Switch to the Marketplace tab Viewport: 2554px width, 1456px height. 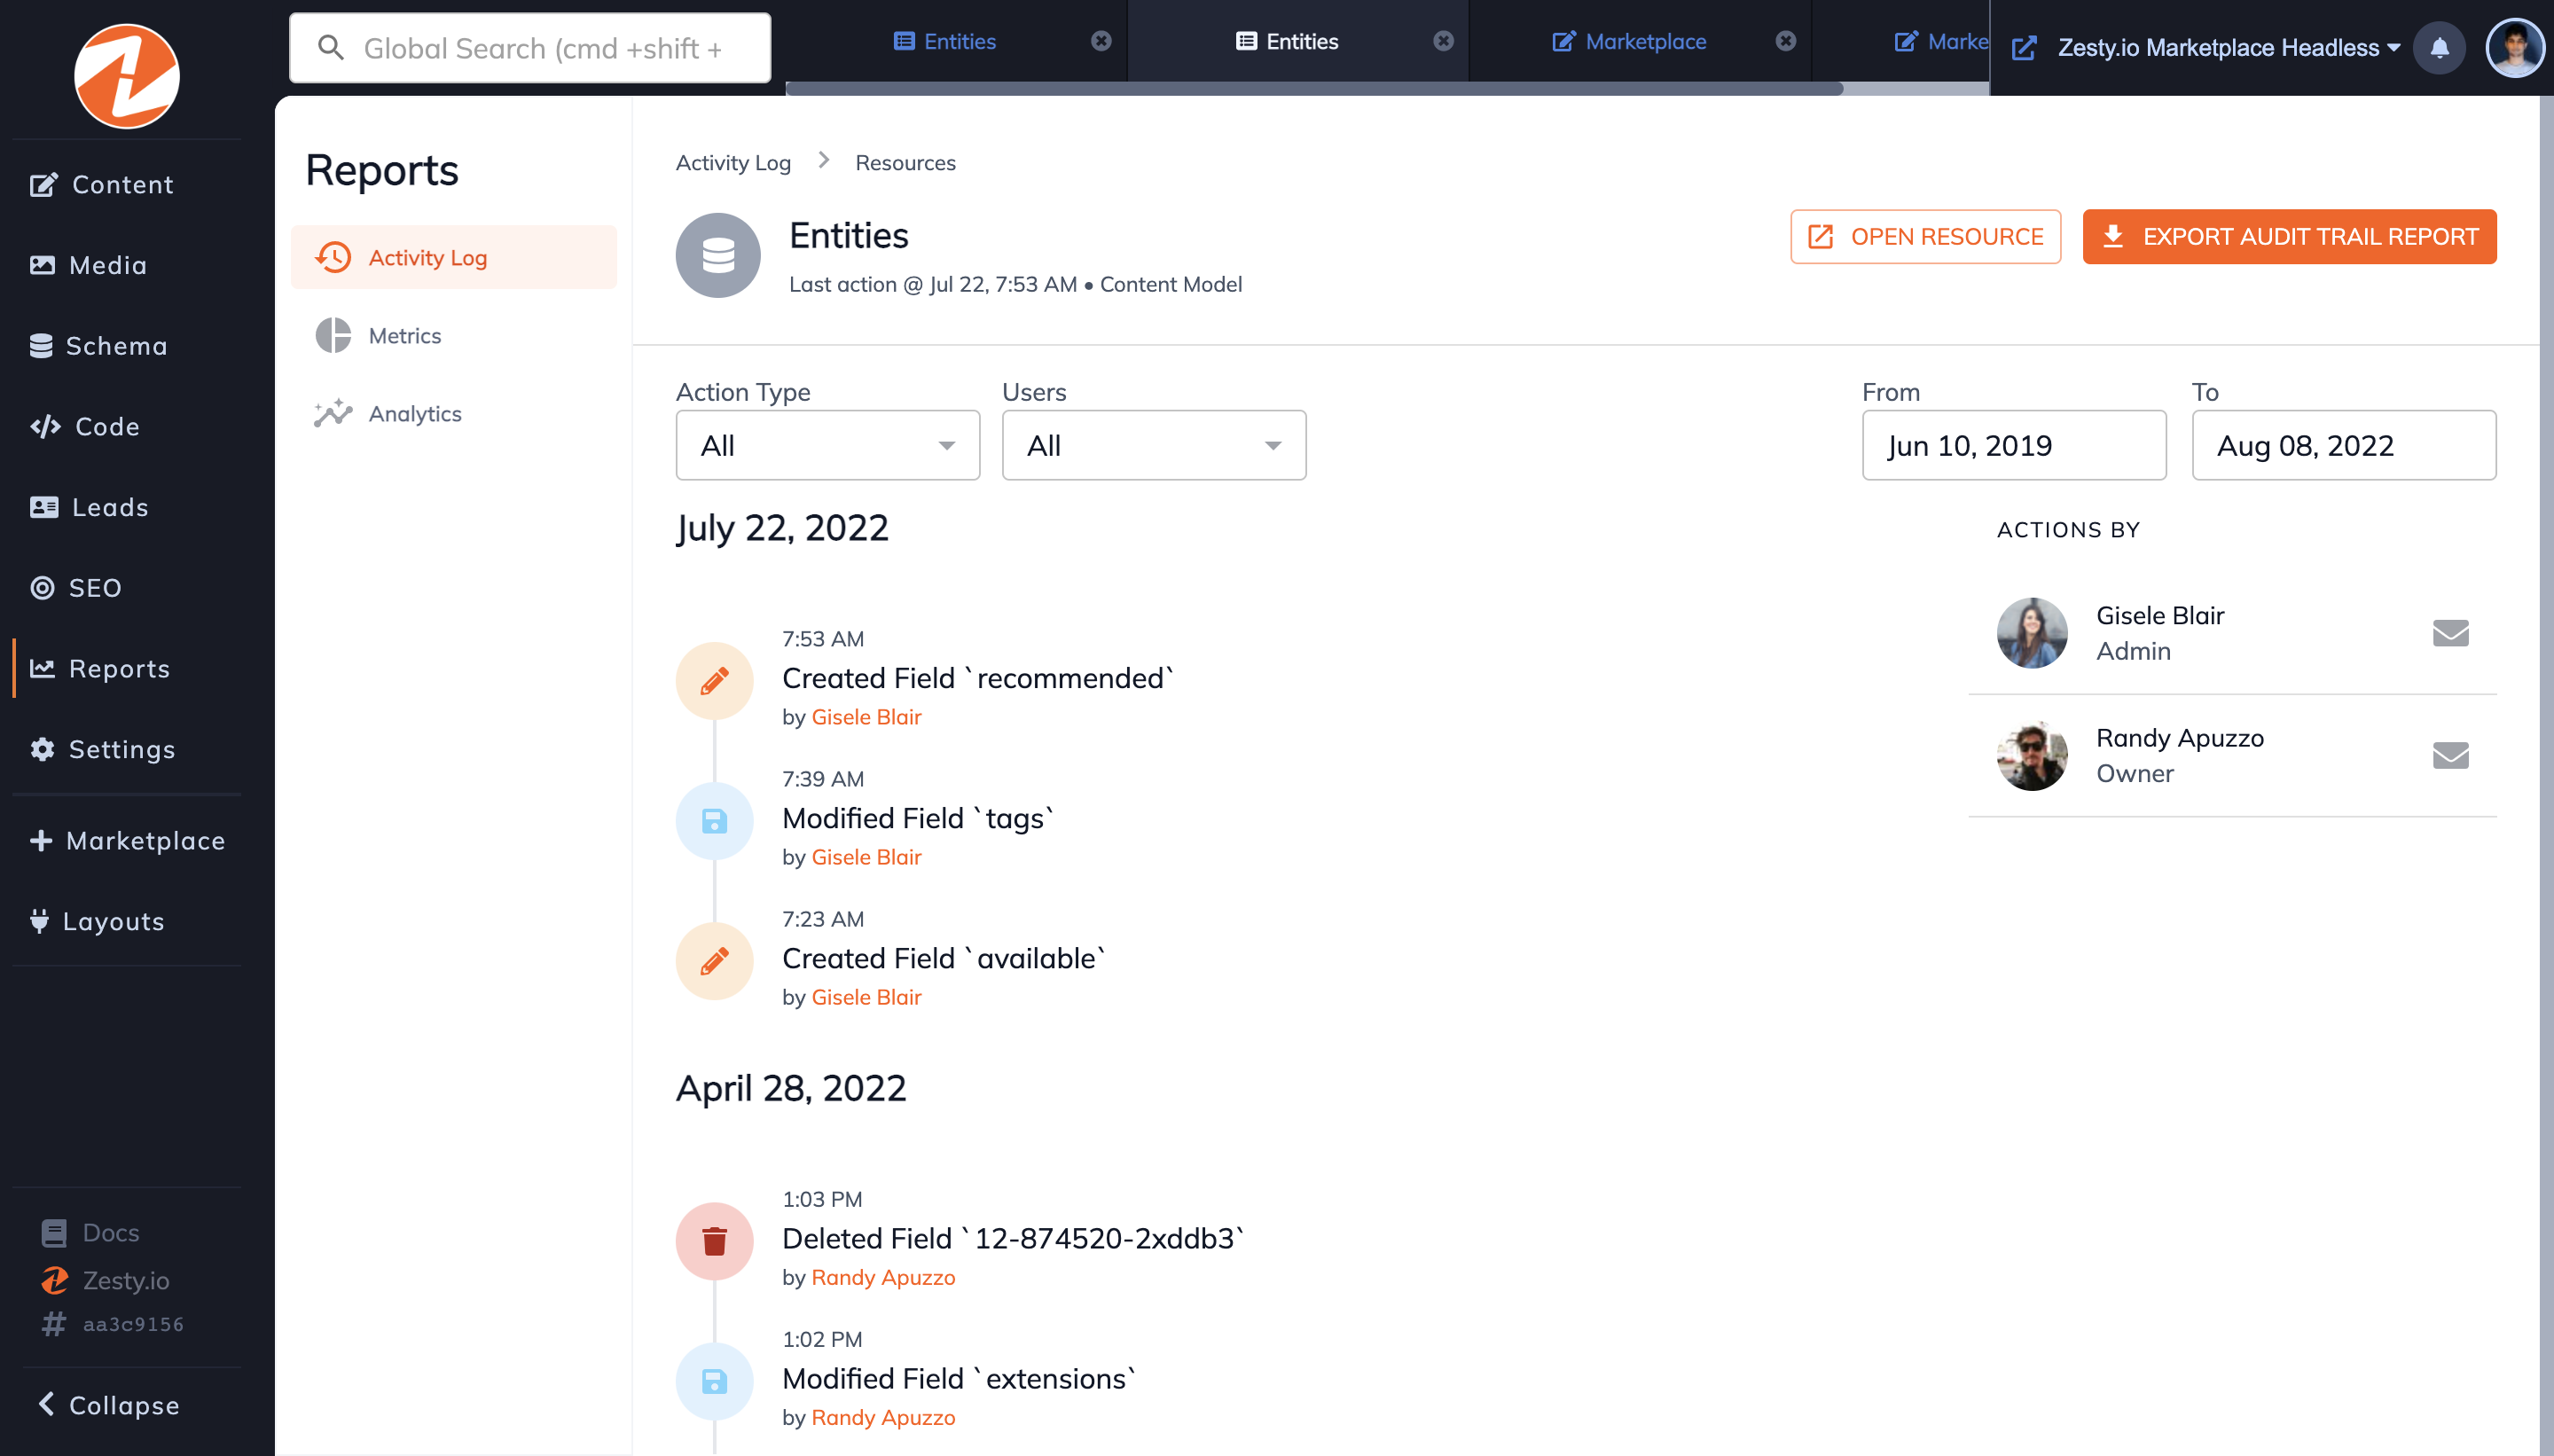(x=1629, y=41)
